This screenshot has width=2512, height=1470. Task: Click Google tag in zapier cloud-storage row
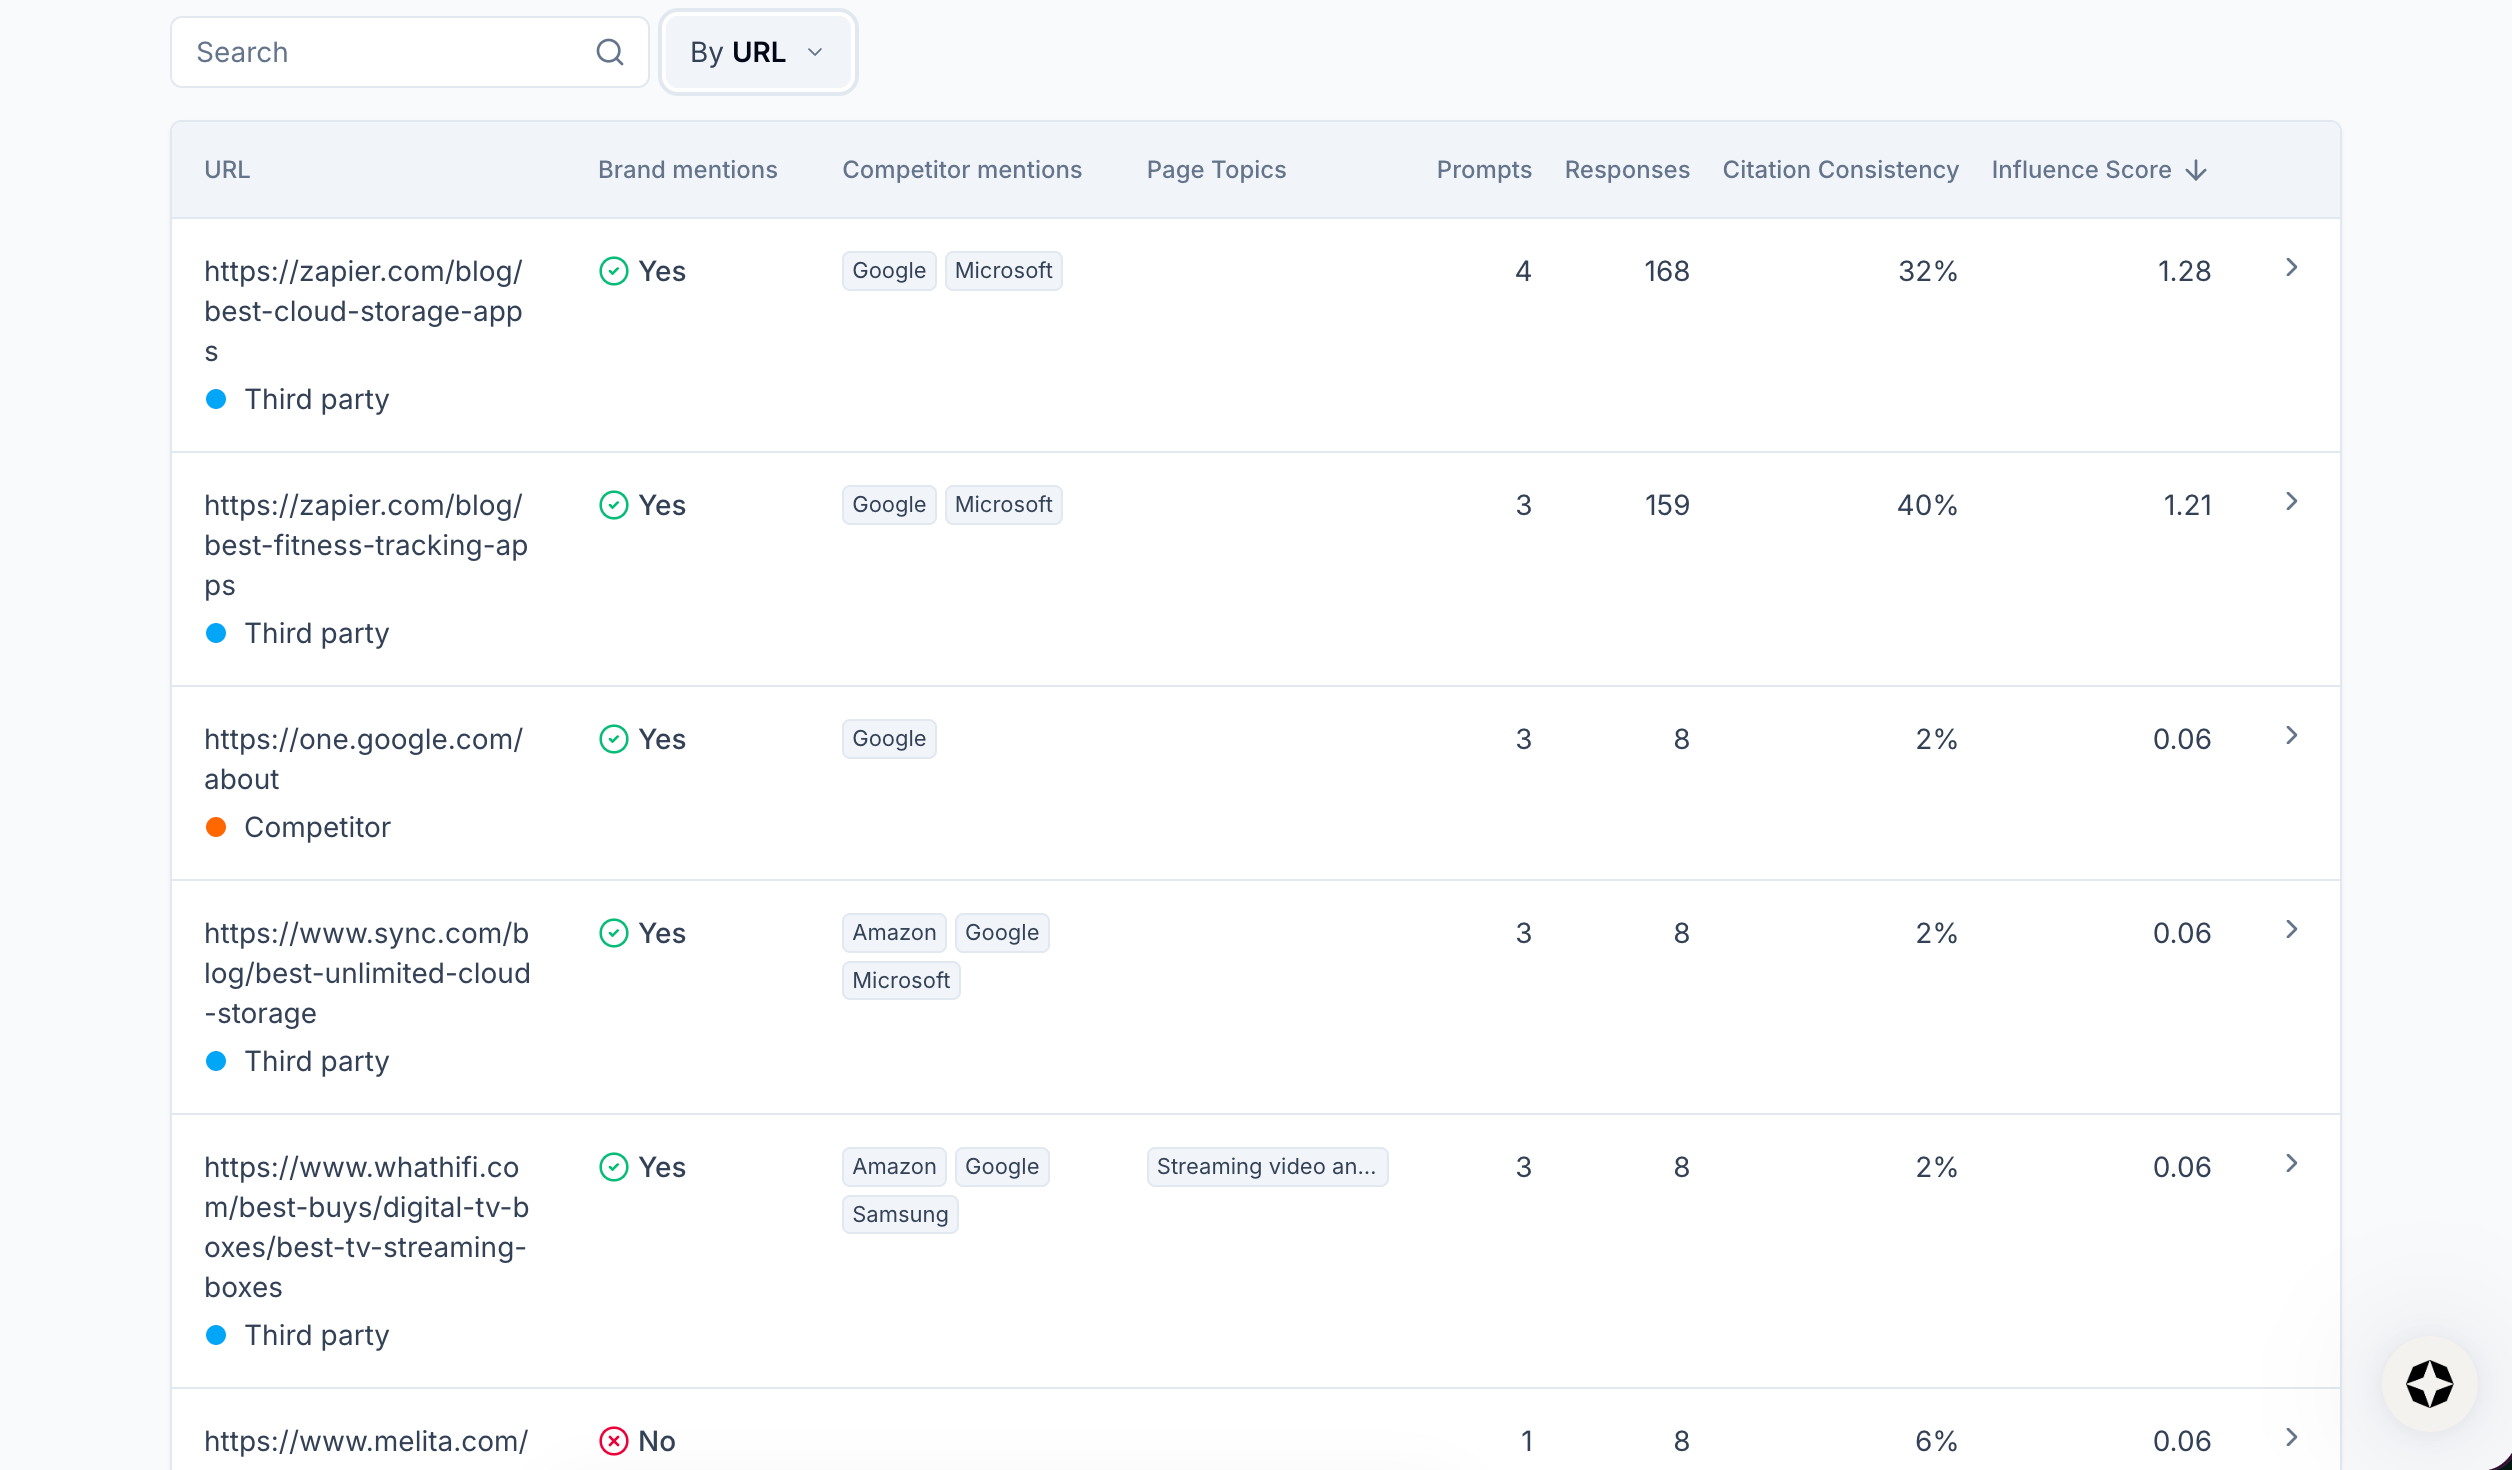coord(889,271)
